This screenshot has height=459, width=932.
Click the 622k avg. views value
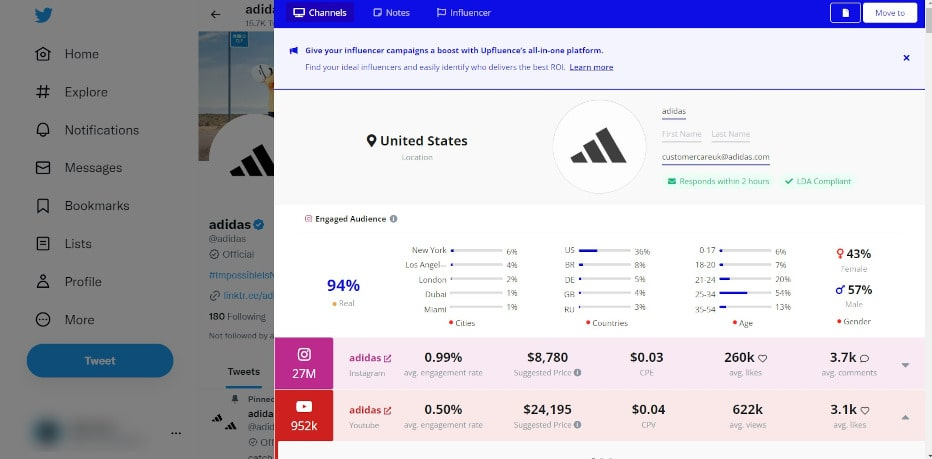coord(748,410)
